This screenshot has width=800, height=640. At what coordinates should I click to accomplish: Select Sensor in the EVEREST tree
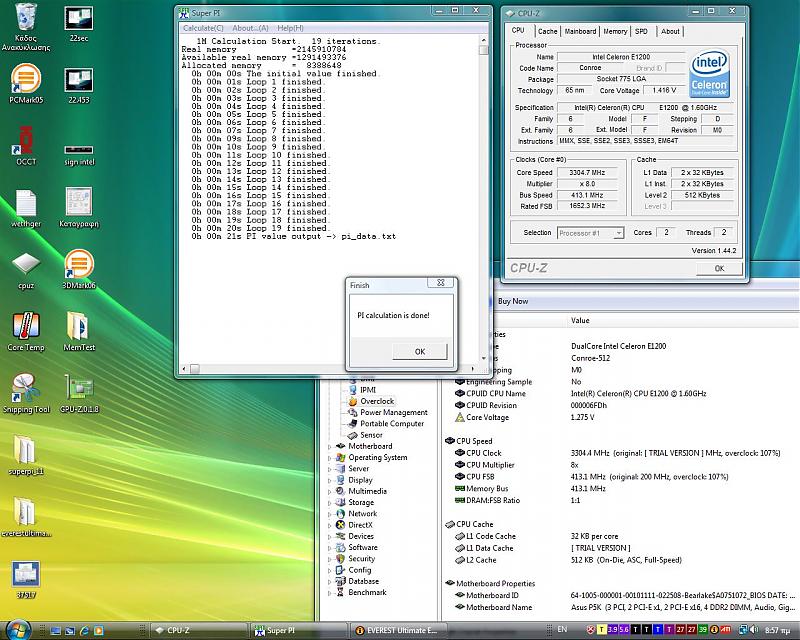coord(371,435)
